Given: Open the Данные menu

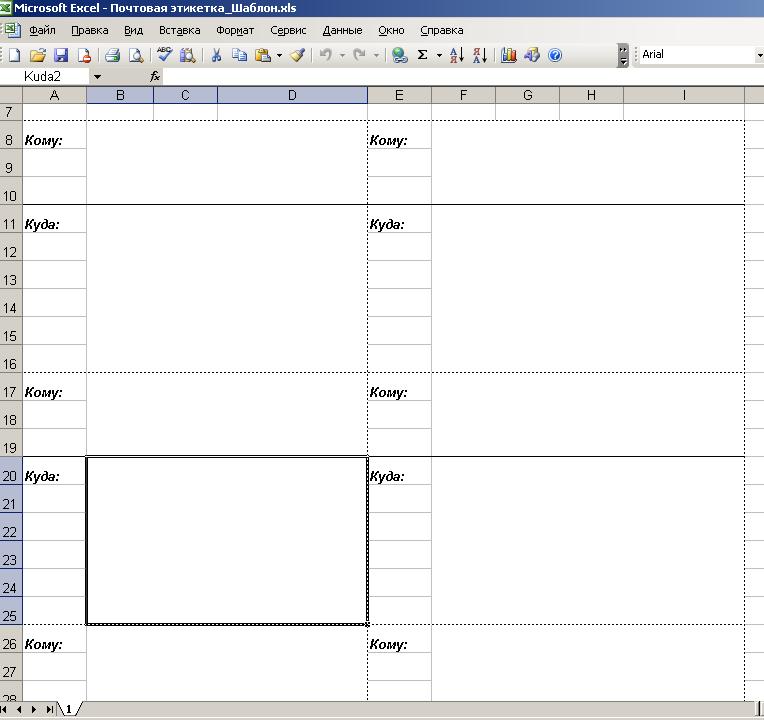Looking at the screenshot, I should point(342,30).
